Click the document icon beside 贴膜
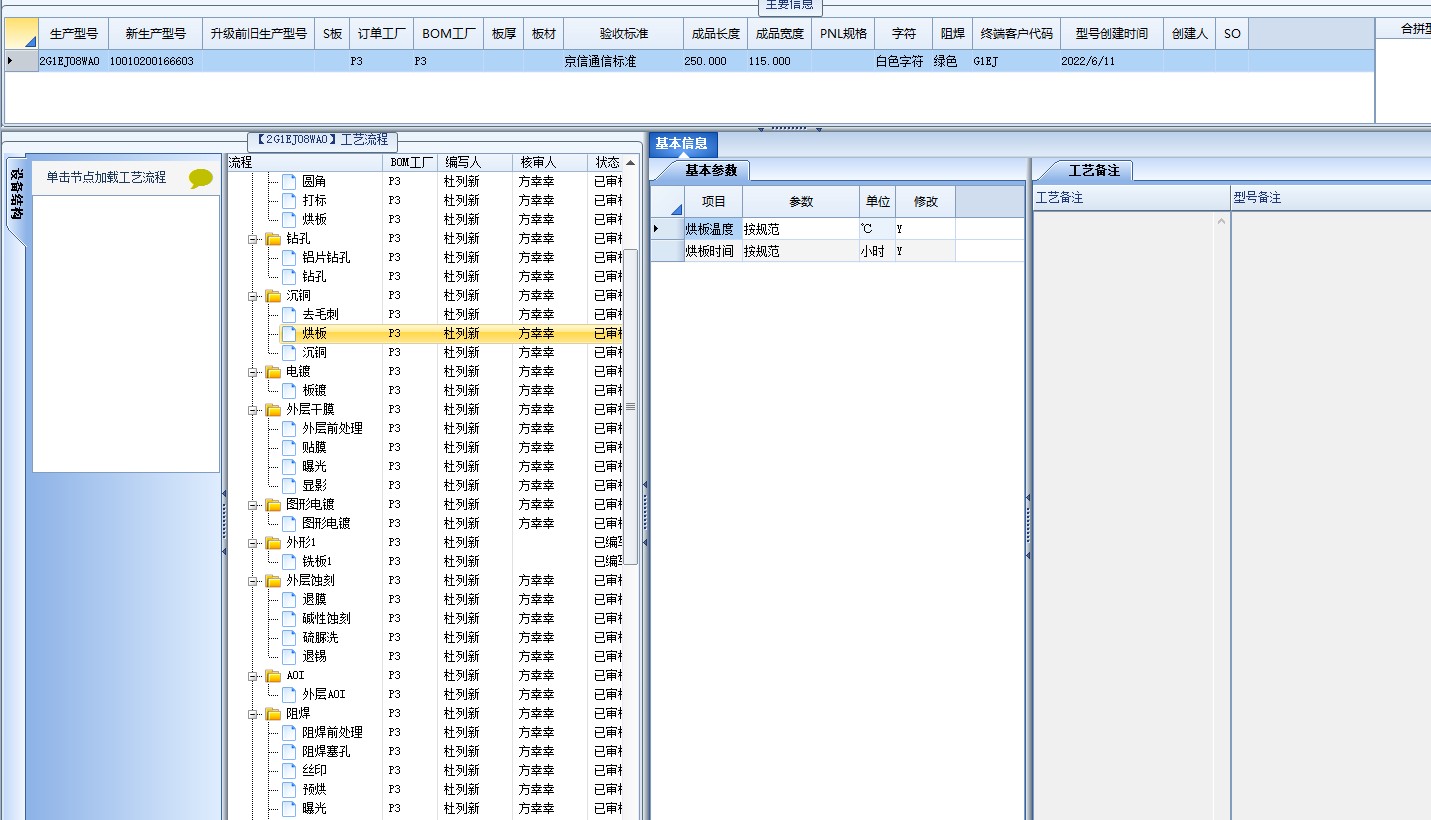Screen dimensions: 1431x820 point(289,448)
